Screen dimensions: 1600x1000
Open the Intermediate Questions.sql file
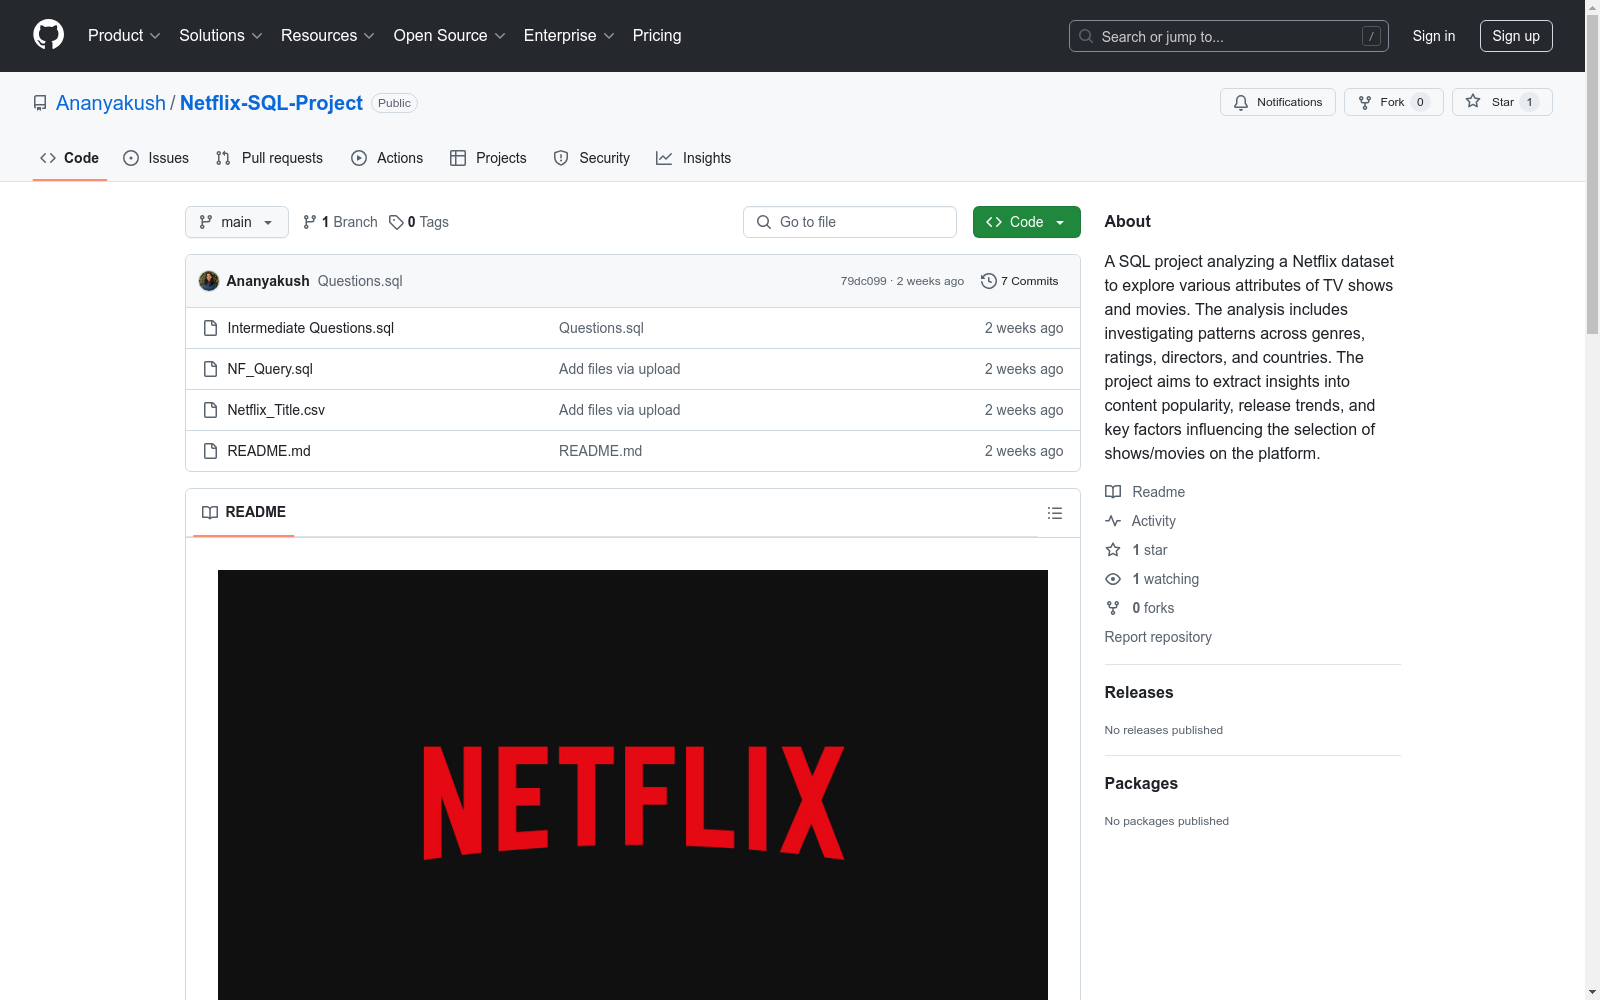coord(311,328)
